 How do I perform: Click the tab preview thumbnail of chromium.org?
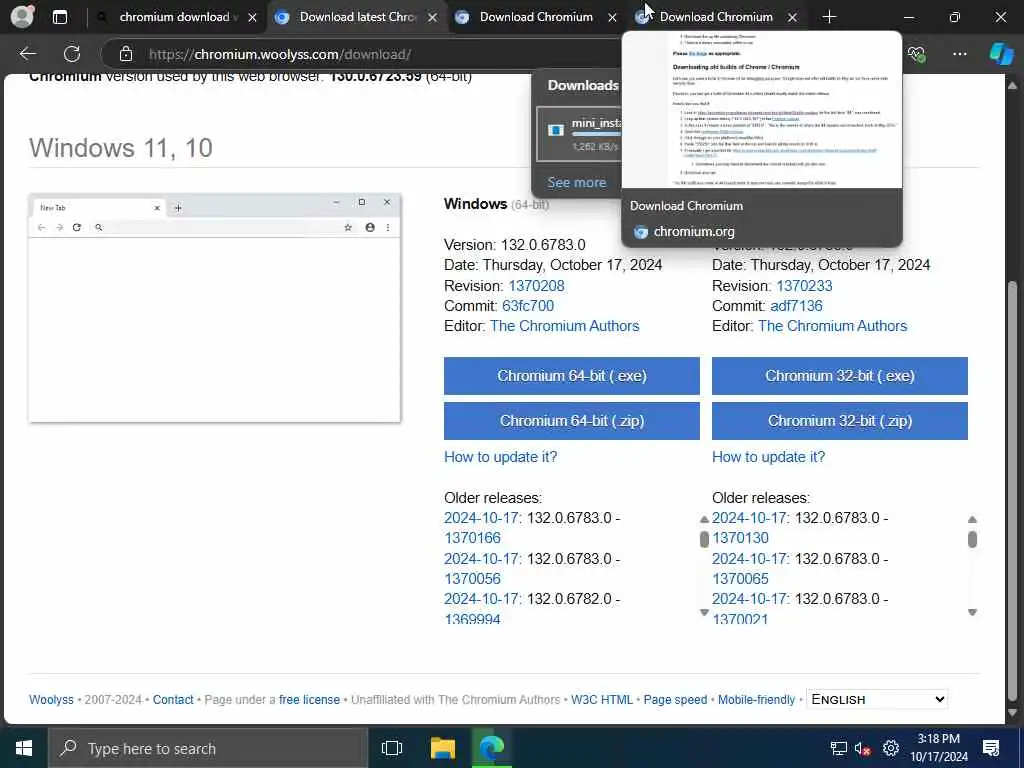pos(761,110)
